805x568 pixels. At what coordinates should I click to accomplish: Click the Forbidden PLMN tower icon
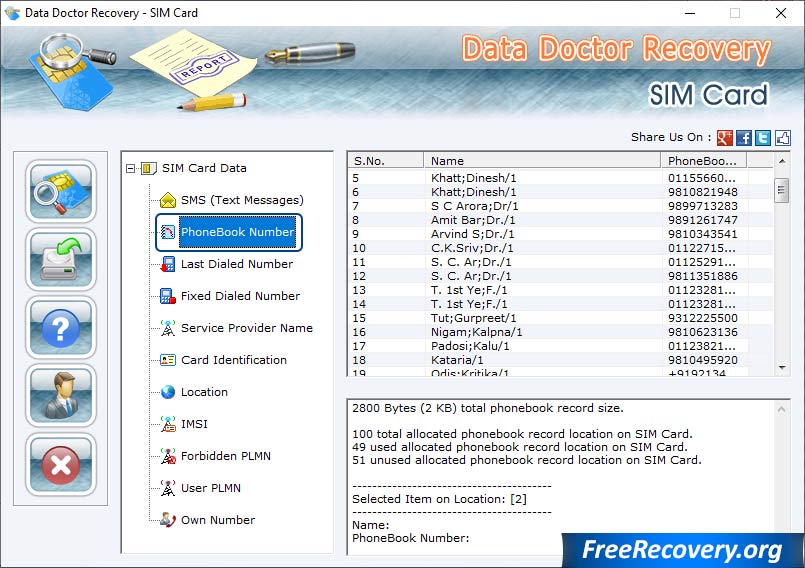click(x=168, y=456)
